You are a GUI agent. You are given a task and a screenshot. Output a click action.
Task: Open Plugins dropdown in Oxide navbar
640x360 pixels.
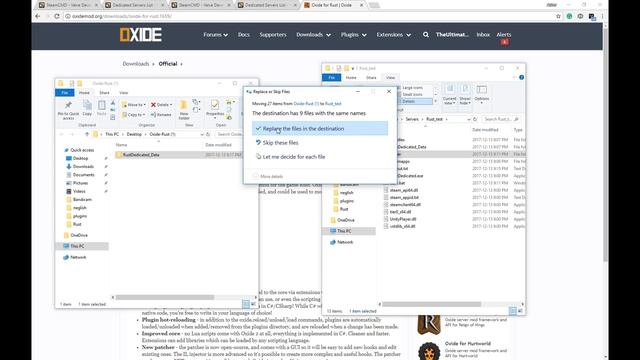[354, 35]
